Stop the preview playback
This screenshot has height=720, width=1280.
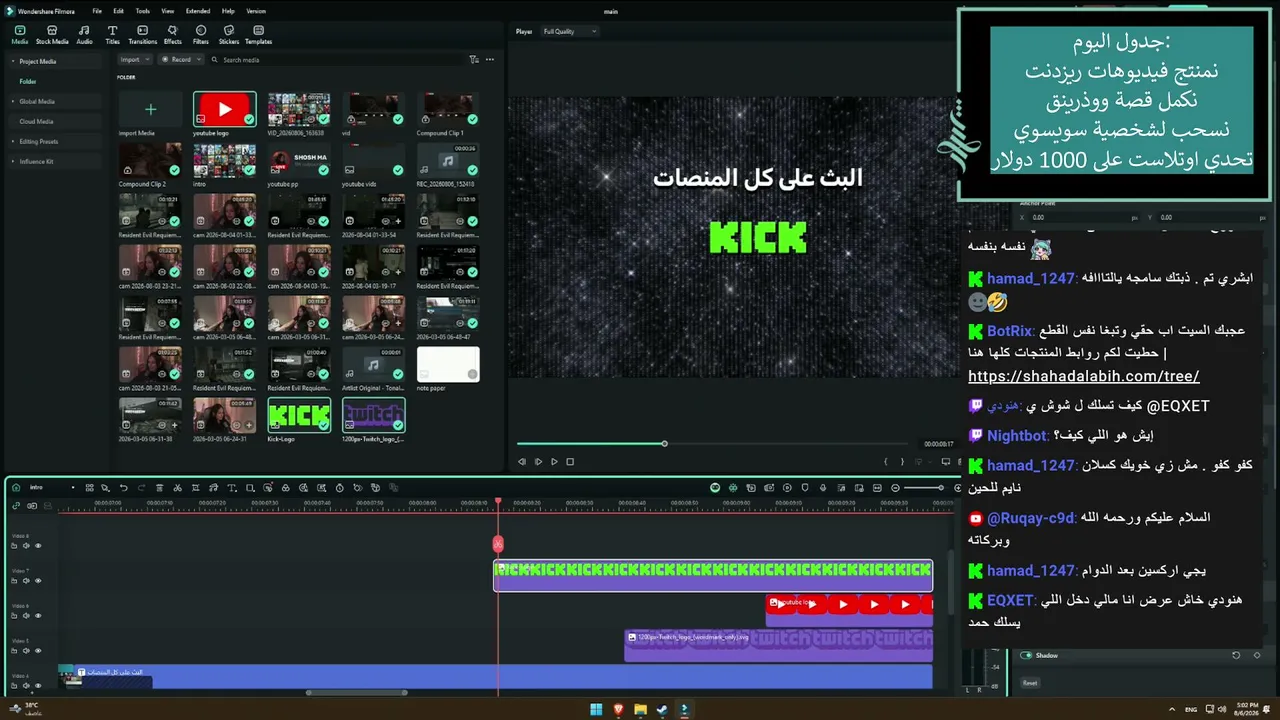(570, 462)
